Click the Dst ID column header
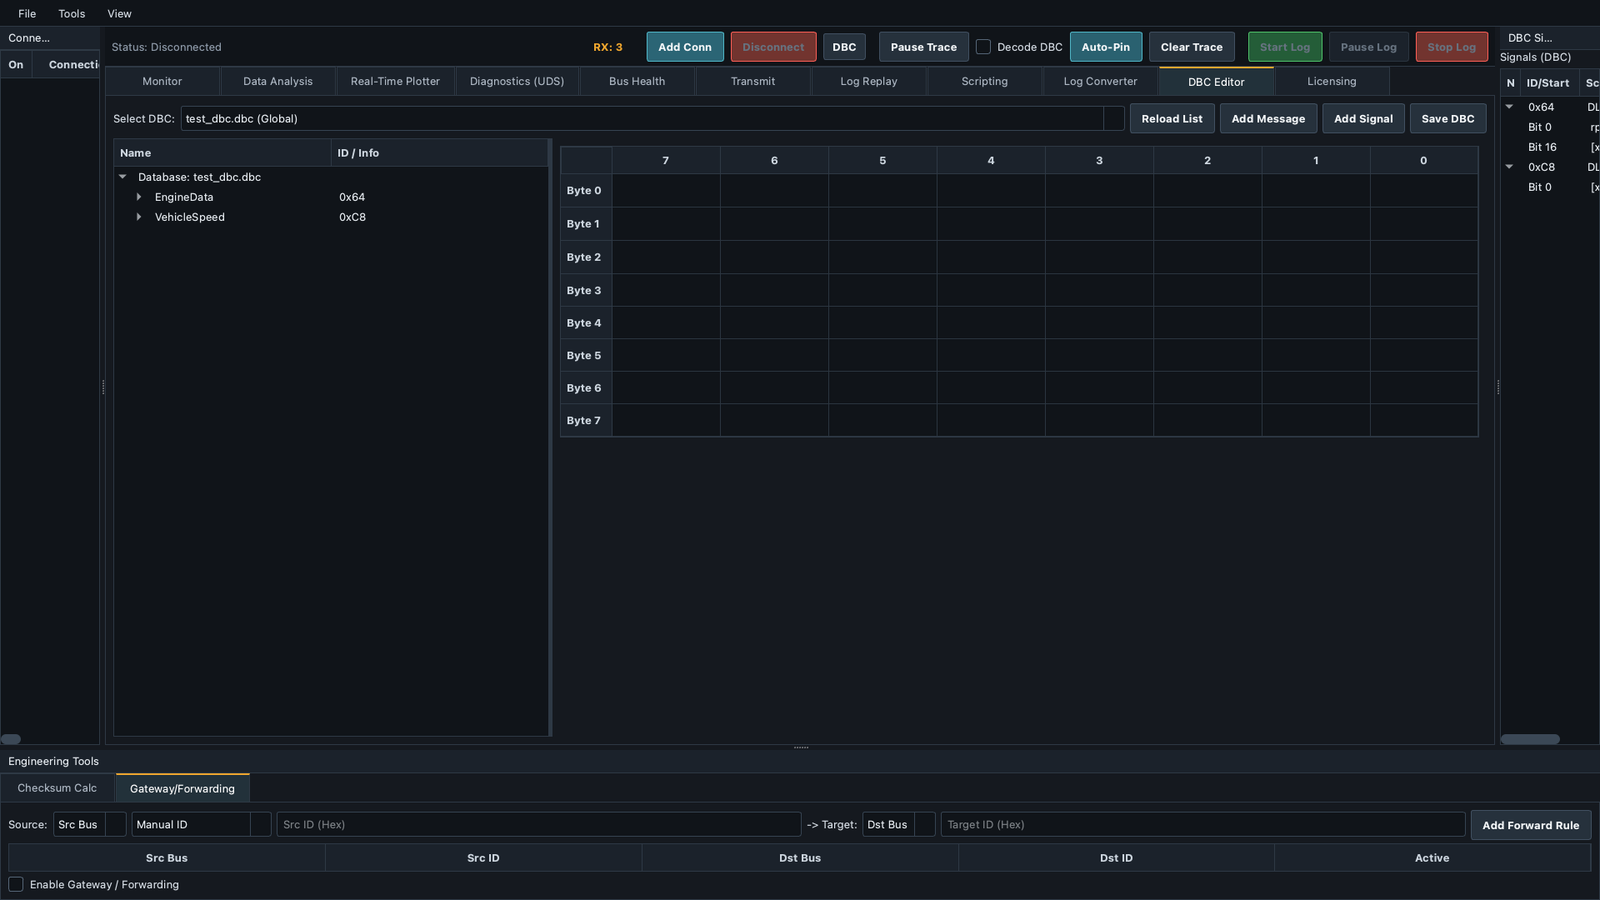Screen dimensions: 1600x900 click(x=1116, y=858)
